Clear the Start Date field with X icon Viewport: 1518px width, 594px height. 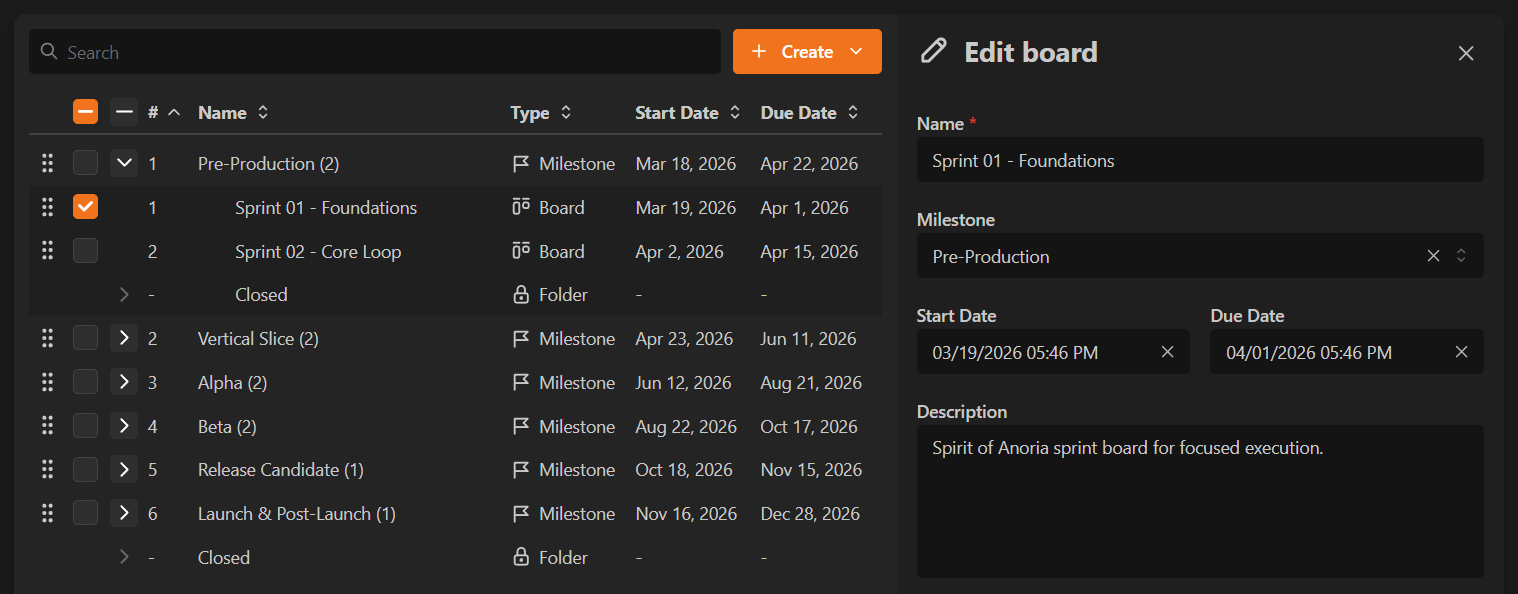pyautogui.click(x=1167, y=352)
